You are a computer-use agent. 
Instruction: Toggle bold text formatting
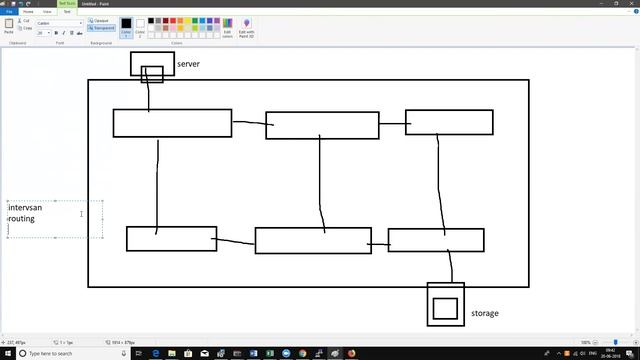coord(56,33)
